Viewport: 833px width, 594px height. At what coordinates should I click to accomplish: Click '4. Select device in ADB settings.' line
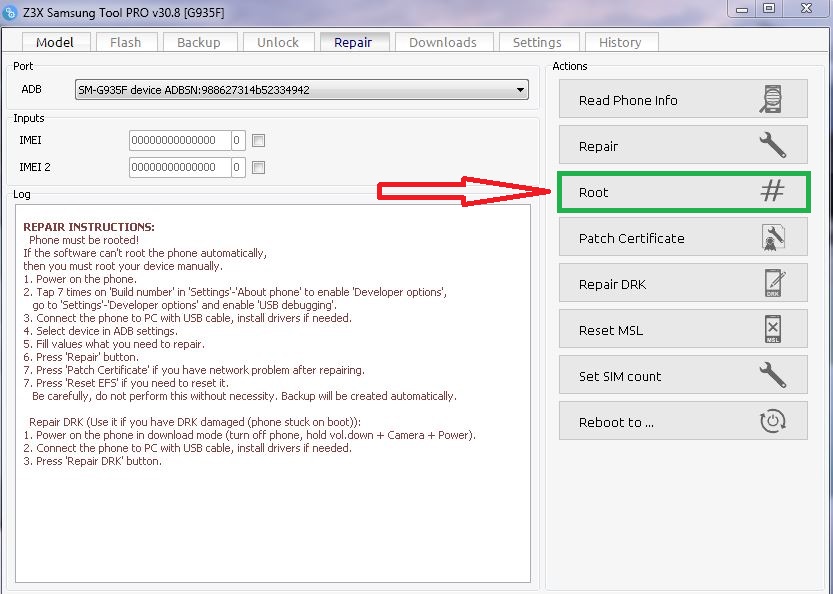click(x=100, y=331)
